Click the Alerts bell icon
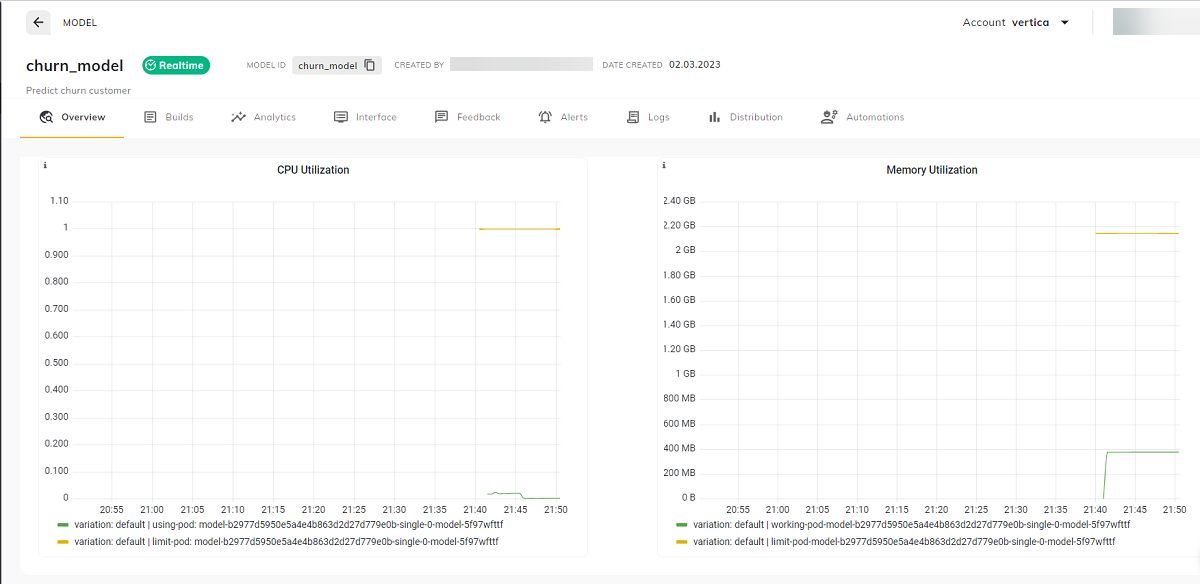The width and height of the screenshot is (1200, 584). (x=545, y=117)
